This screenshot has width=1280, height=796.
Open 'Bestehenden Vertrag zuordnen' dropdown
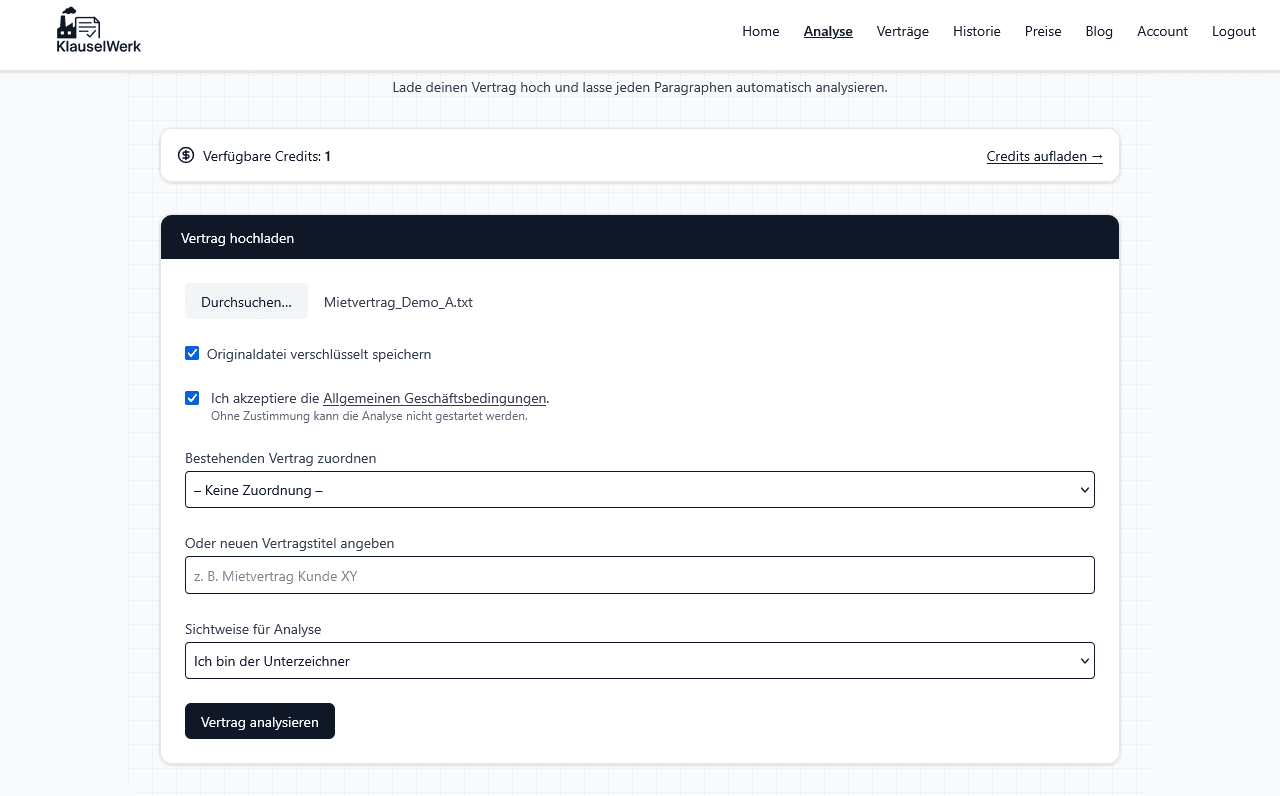639,490
